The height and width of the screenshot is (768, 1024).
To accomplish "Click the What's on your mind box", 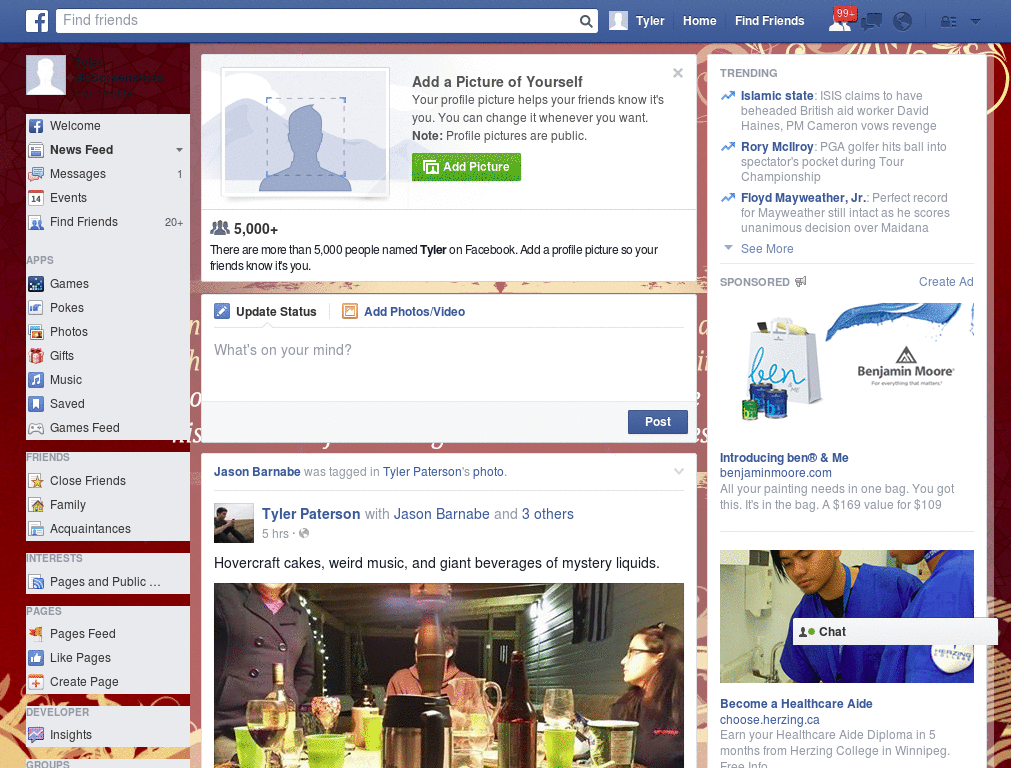I will point(449,362).
